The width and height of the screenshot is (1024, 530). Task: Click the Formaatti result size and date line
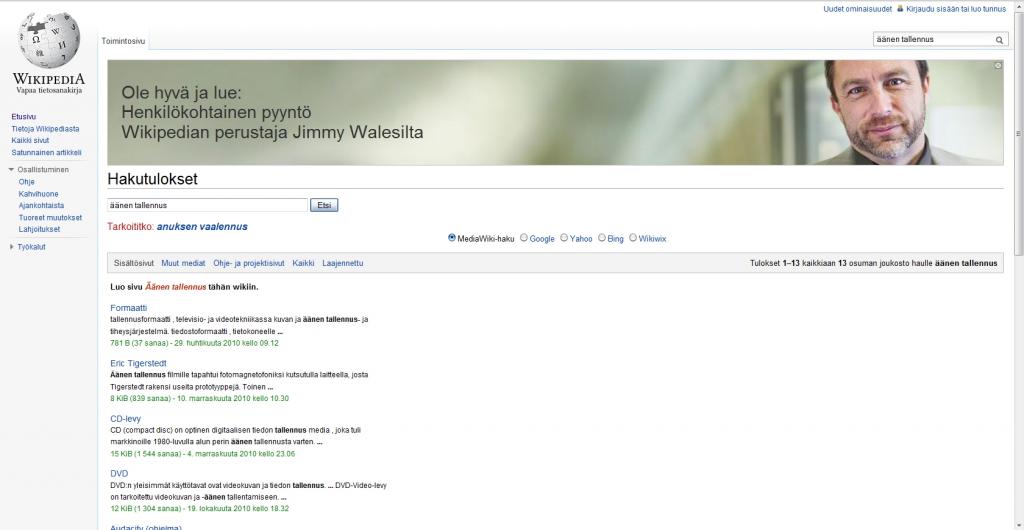[195, 343]
